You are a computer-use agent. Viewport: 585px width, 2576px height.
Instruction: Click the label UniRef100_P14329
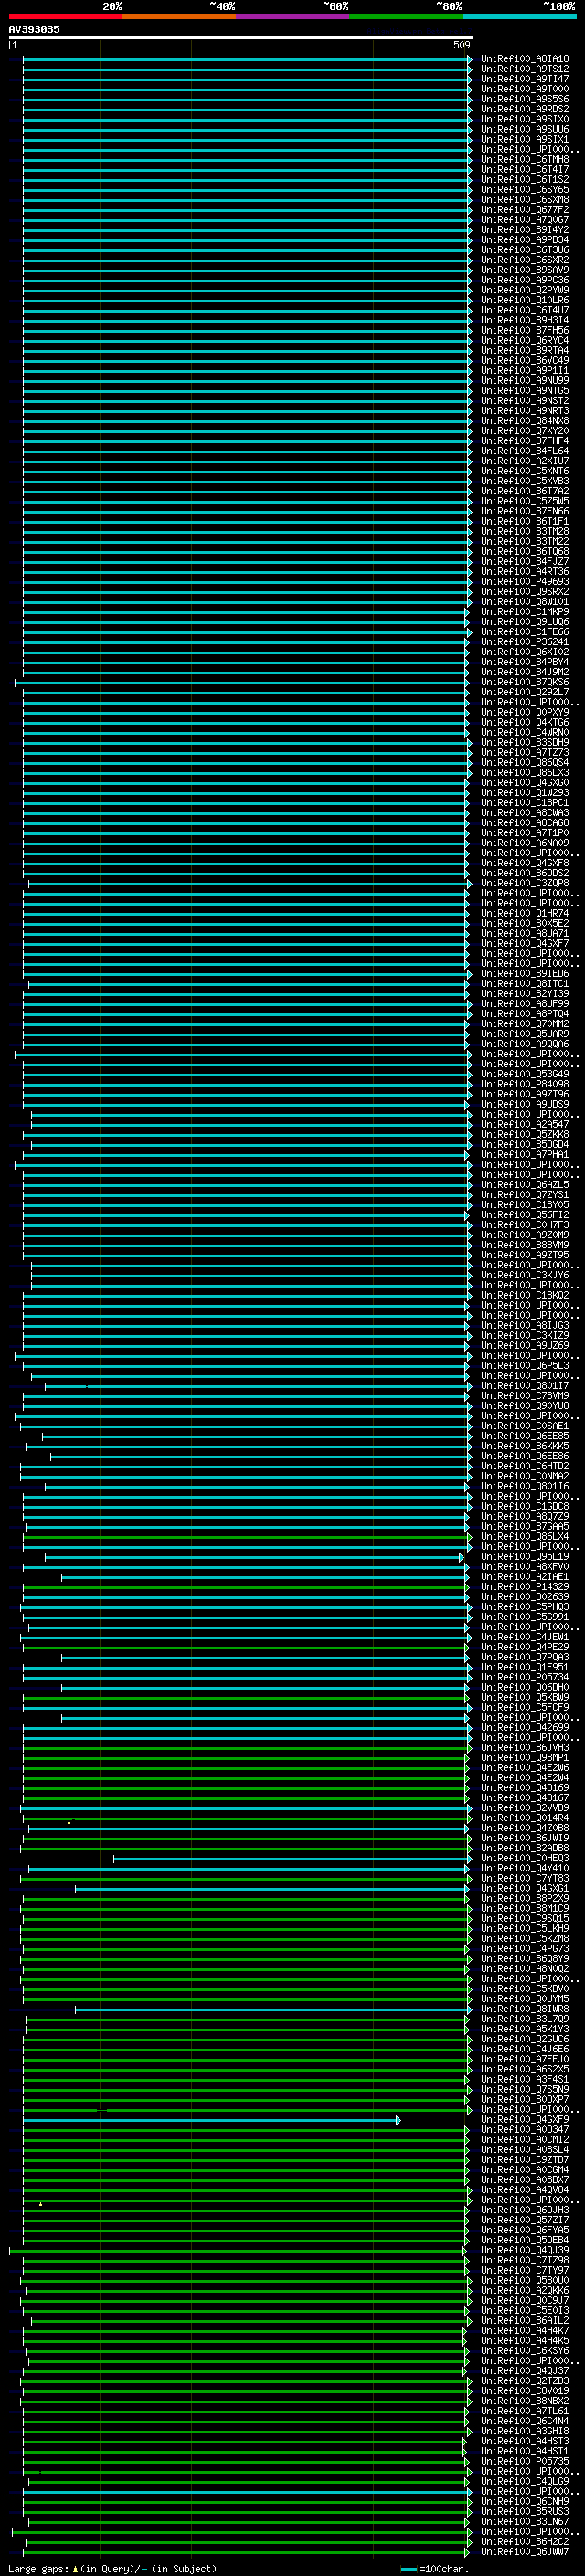(x=524, y=1587)
